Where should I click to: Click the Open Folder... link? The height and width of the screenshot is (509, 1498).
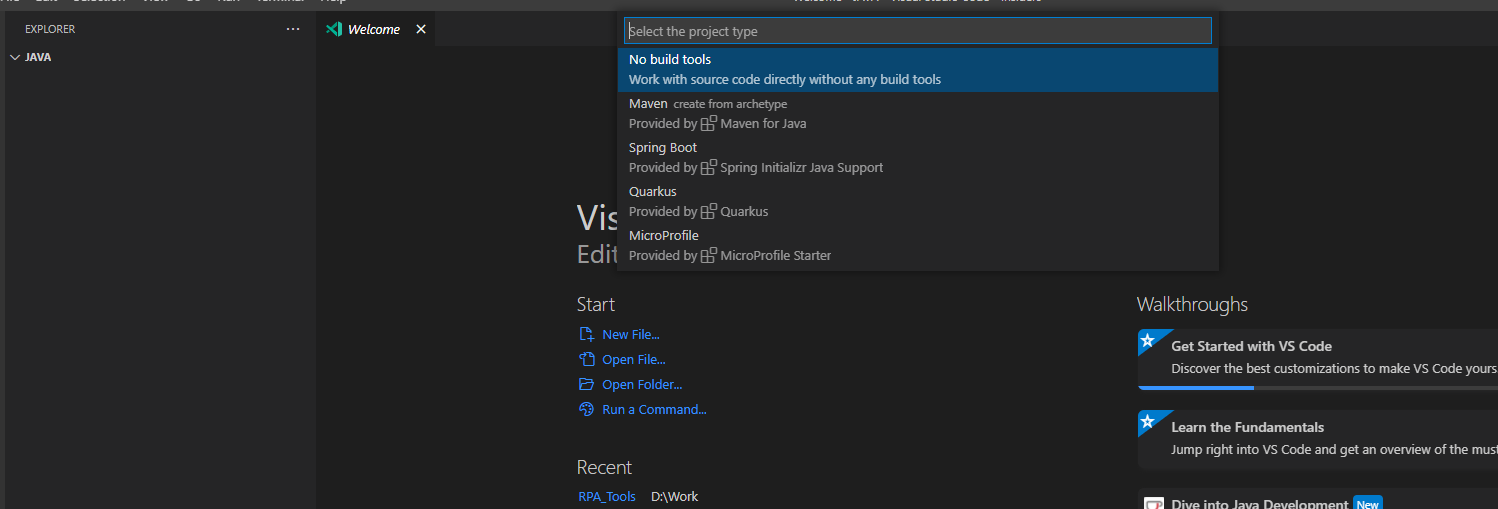point(642,385)
